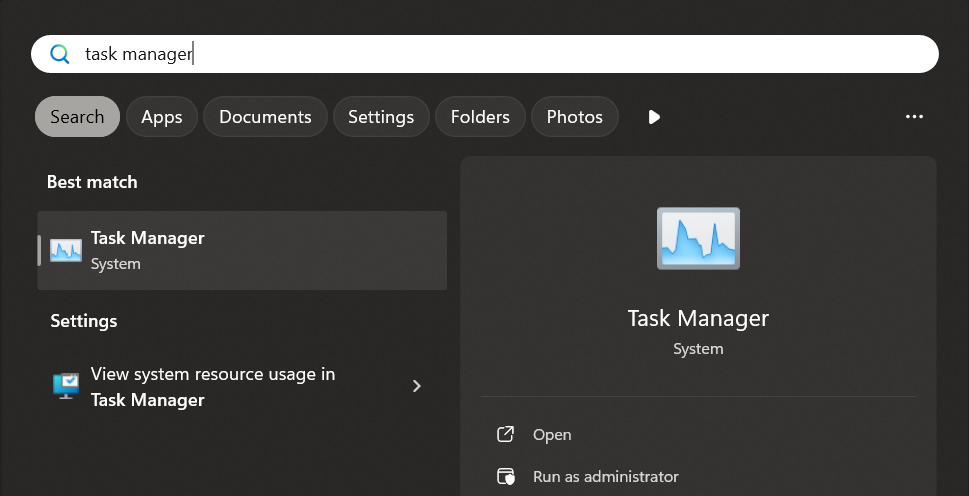Viewport: 969px width, 496px height.
Task: Choose the Settings filter tab
Action: [381, 117]
